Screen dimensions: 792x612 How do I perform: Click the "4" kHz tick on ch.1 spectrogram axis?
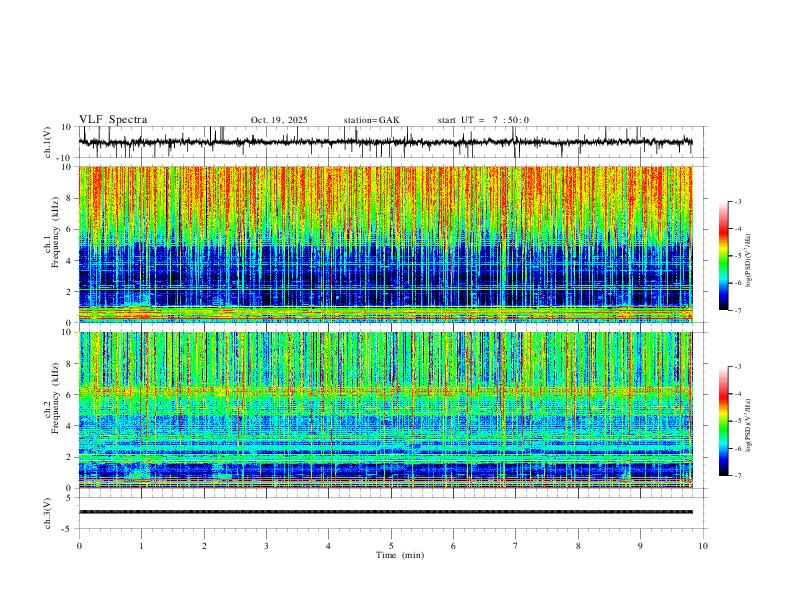tap(69, 261)
